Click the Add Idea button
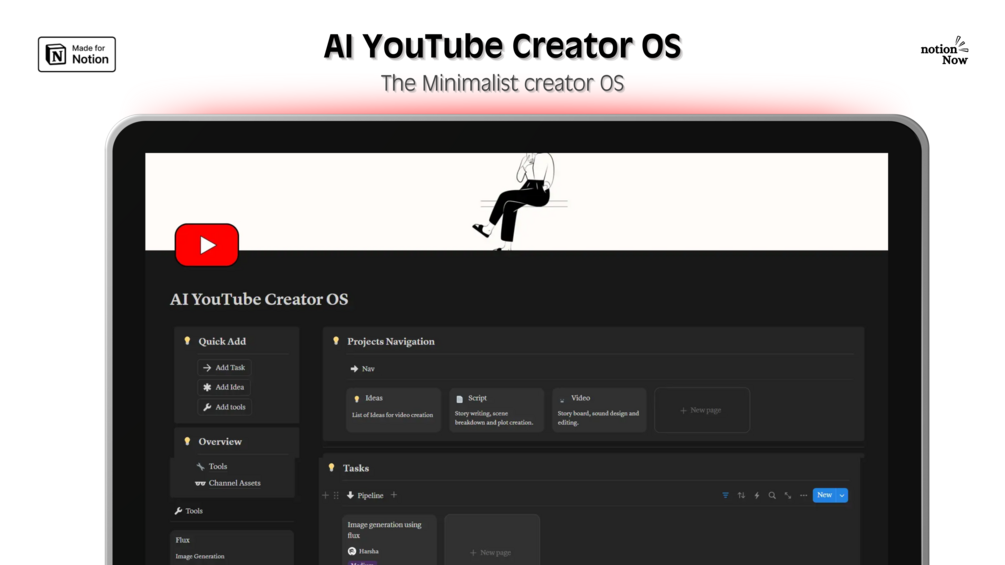 (x=224, y=387)
